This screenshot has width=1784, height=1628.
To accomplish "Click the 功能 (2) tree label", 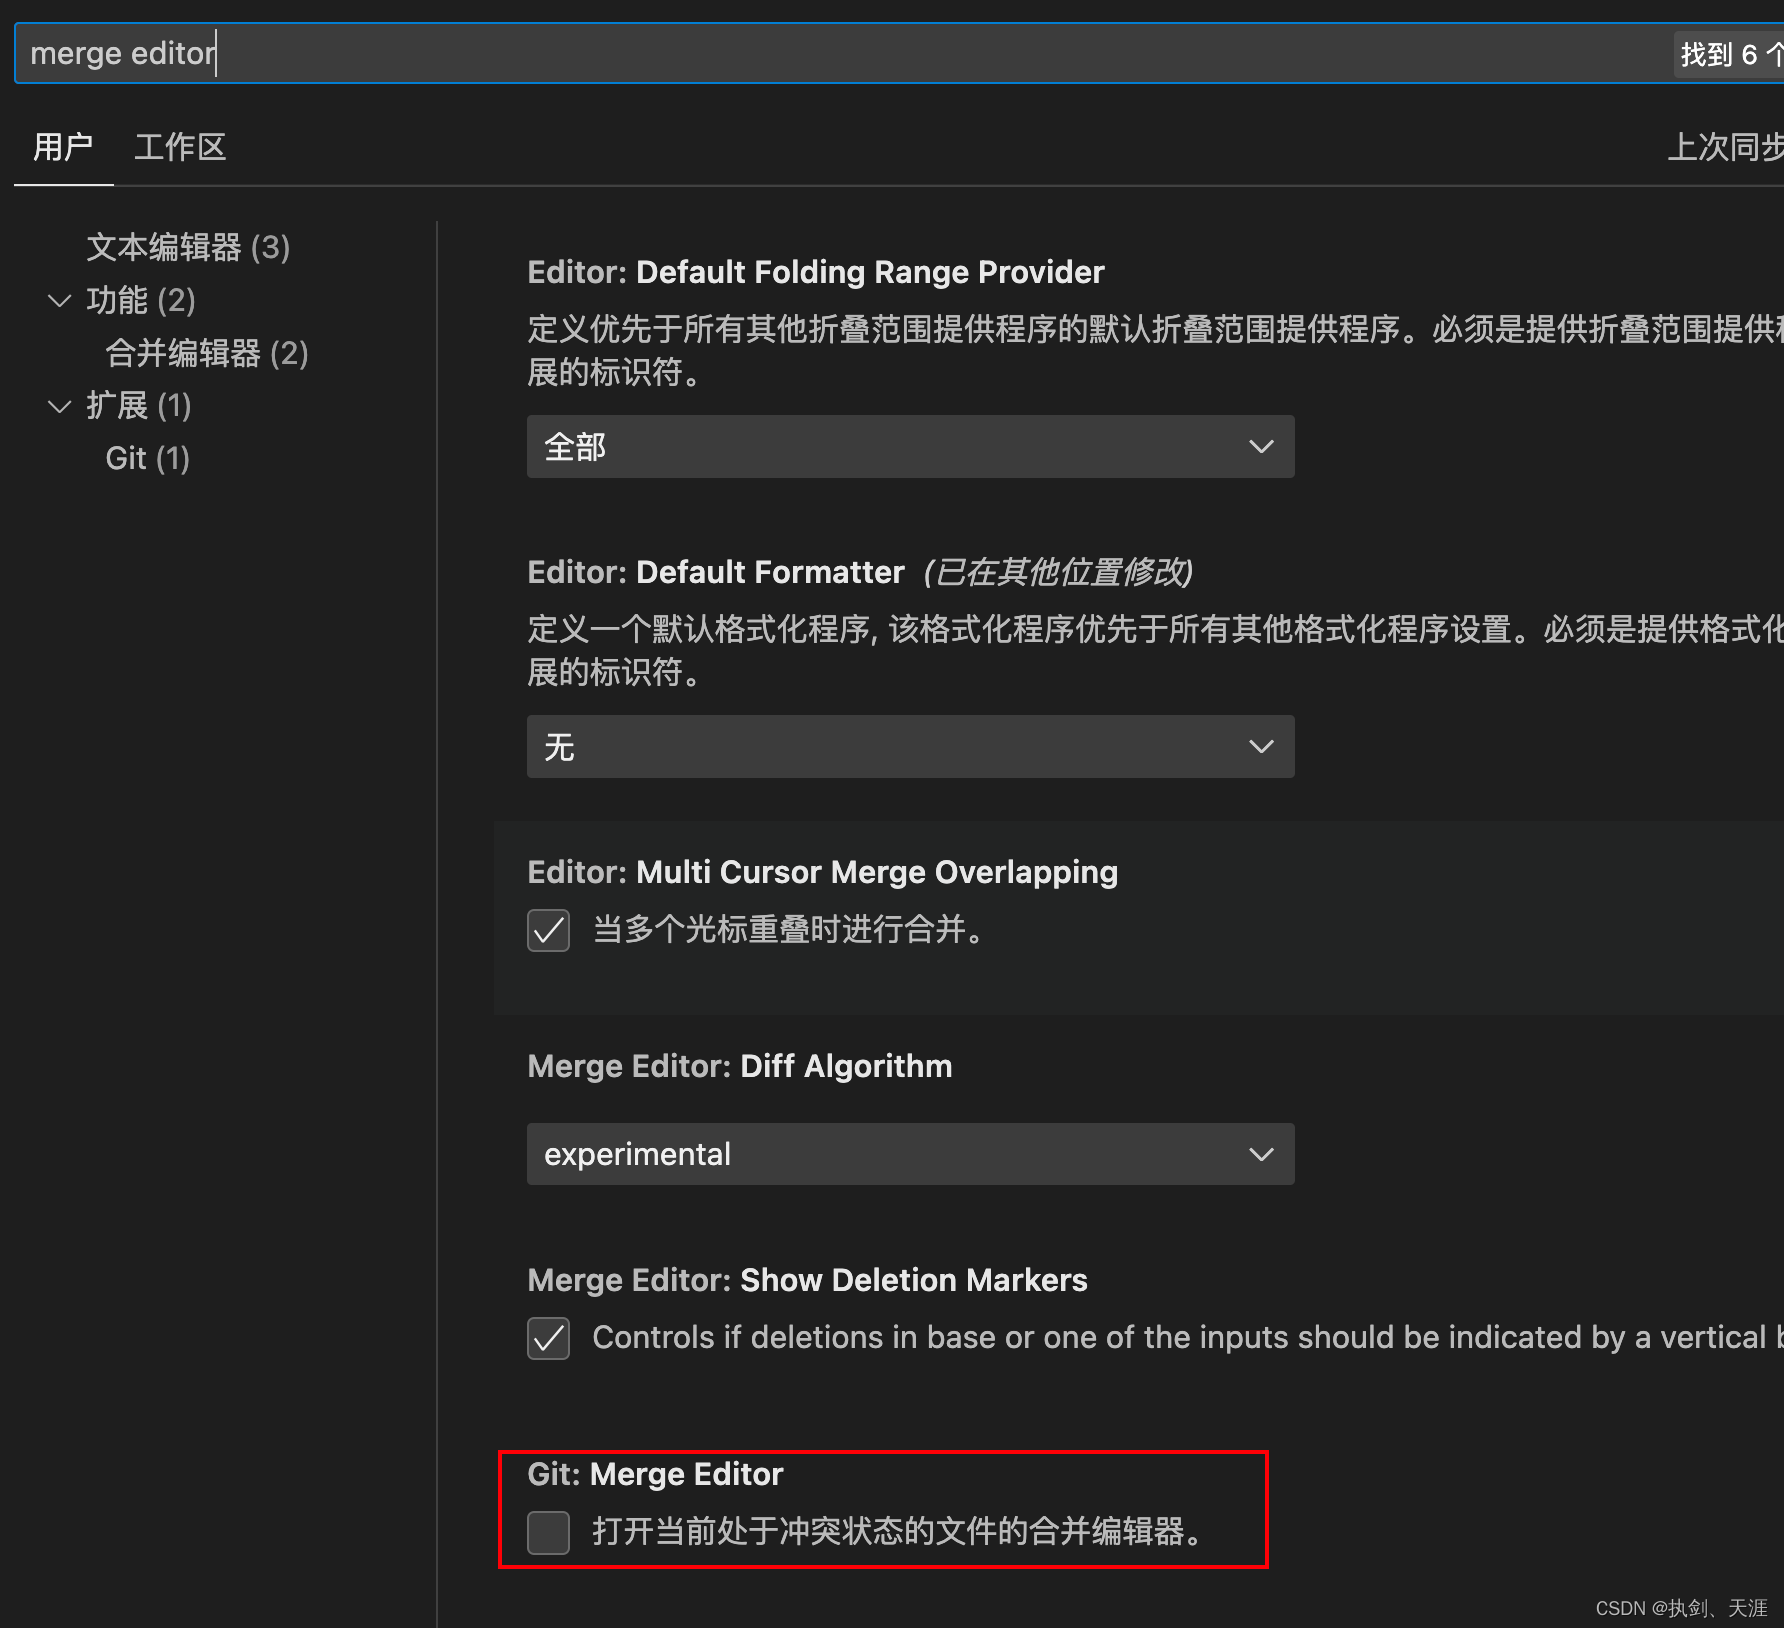I will click(x=141, y=300).
